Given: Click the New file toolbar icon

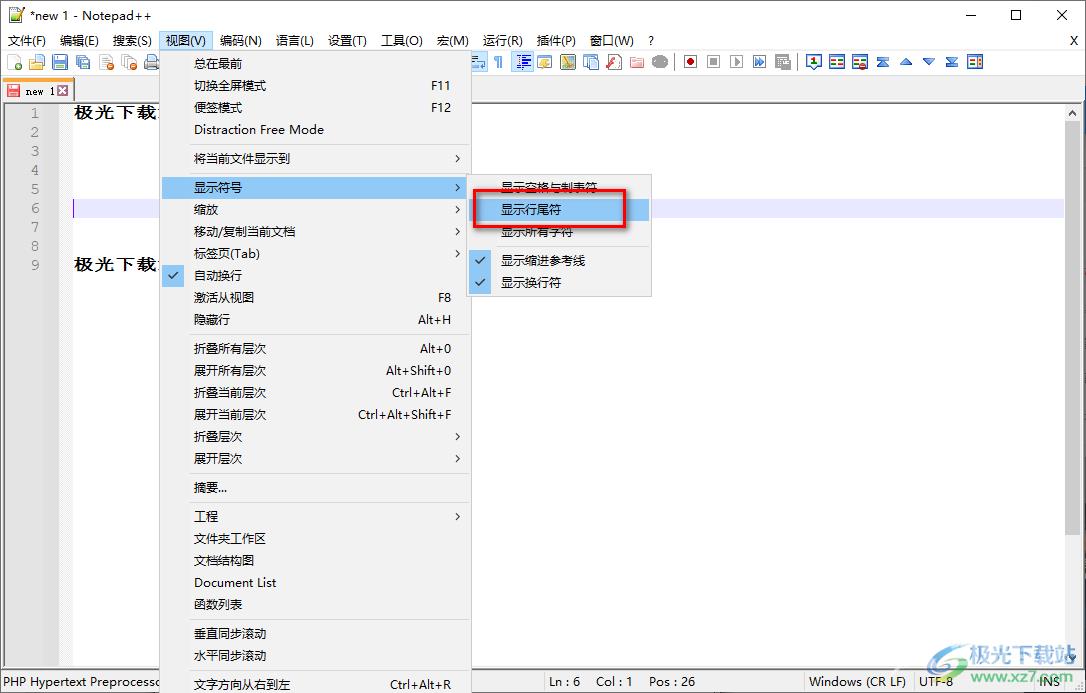Looking at the screenshot, I should pyautogui.click(x=14, y=62).
